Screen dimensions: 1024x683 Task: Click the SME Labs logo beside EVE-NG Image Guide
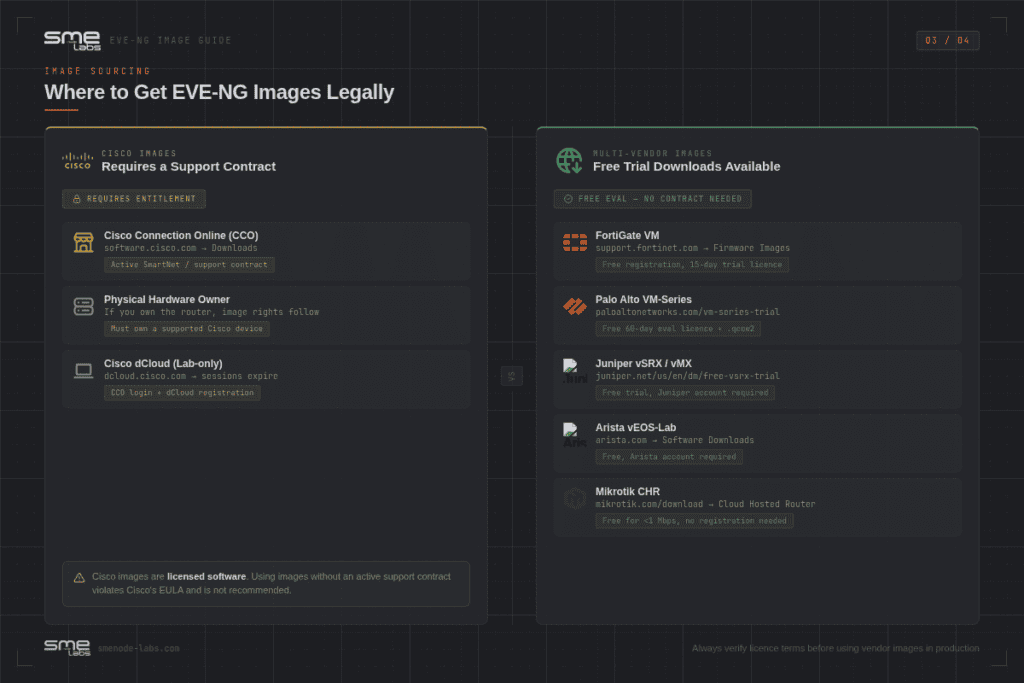coord(72,40)
